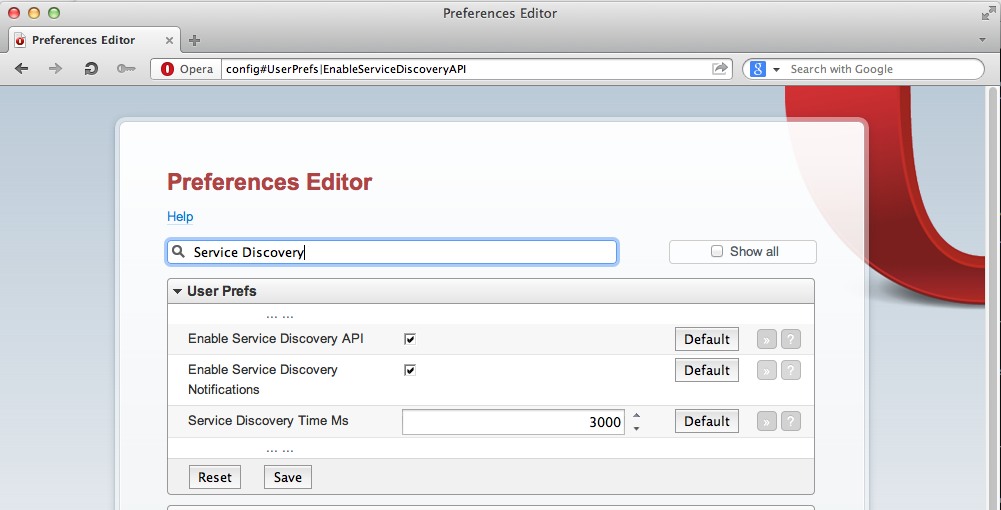The width and height of the screenshot is (1001, 510).
Task: Close the Preferences Editor tab
Action: pyautogui.click(x=169, y=40)
